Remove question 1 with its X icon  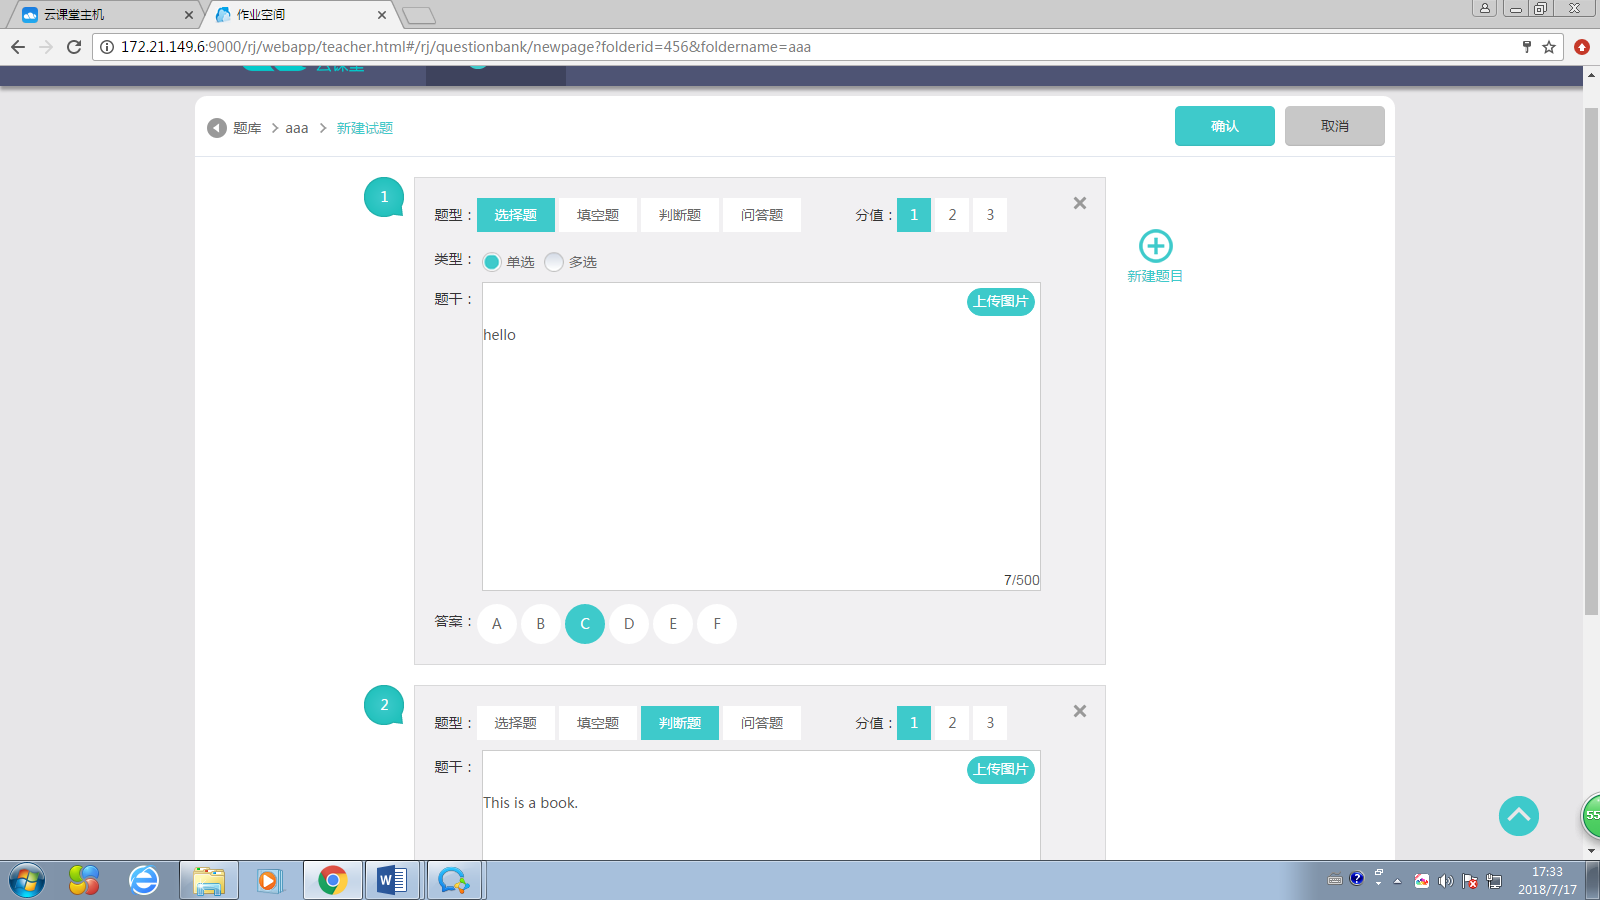click(1079, 203)
